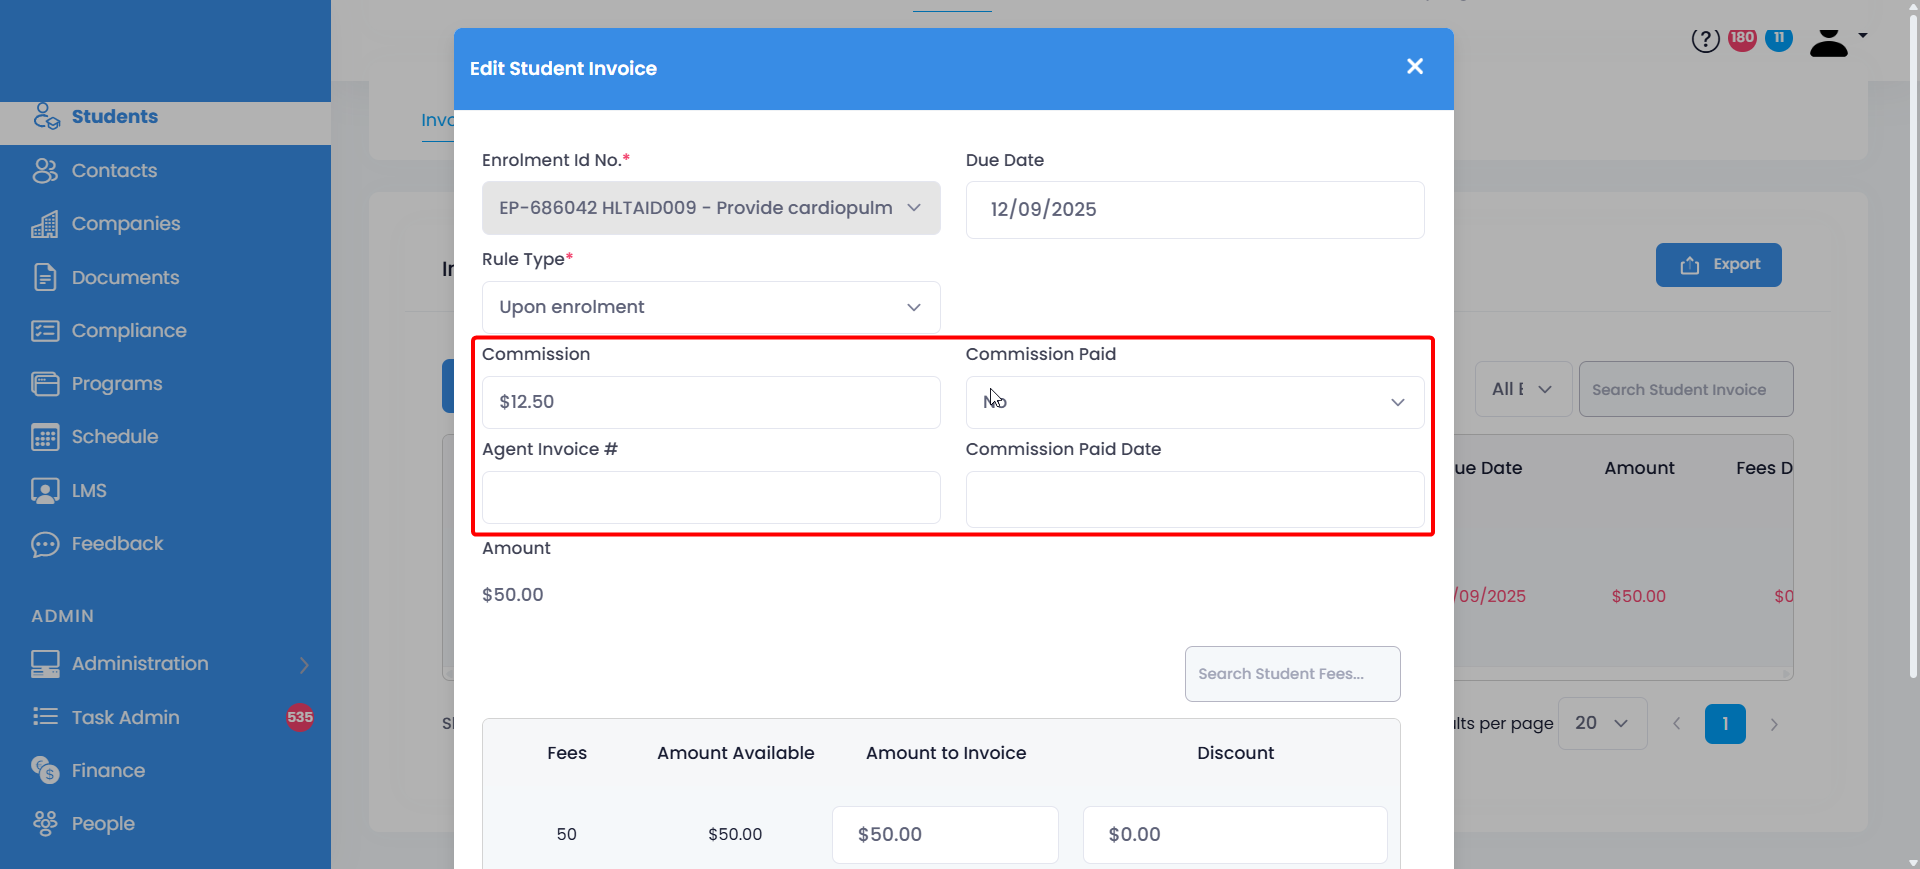Click the Companies building icon
The image size is (1920, 869).
click(45, 224)
